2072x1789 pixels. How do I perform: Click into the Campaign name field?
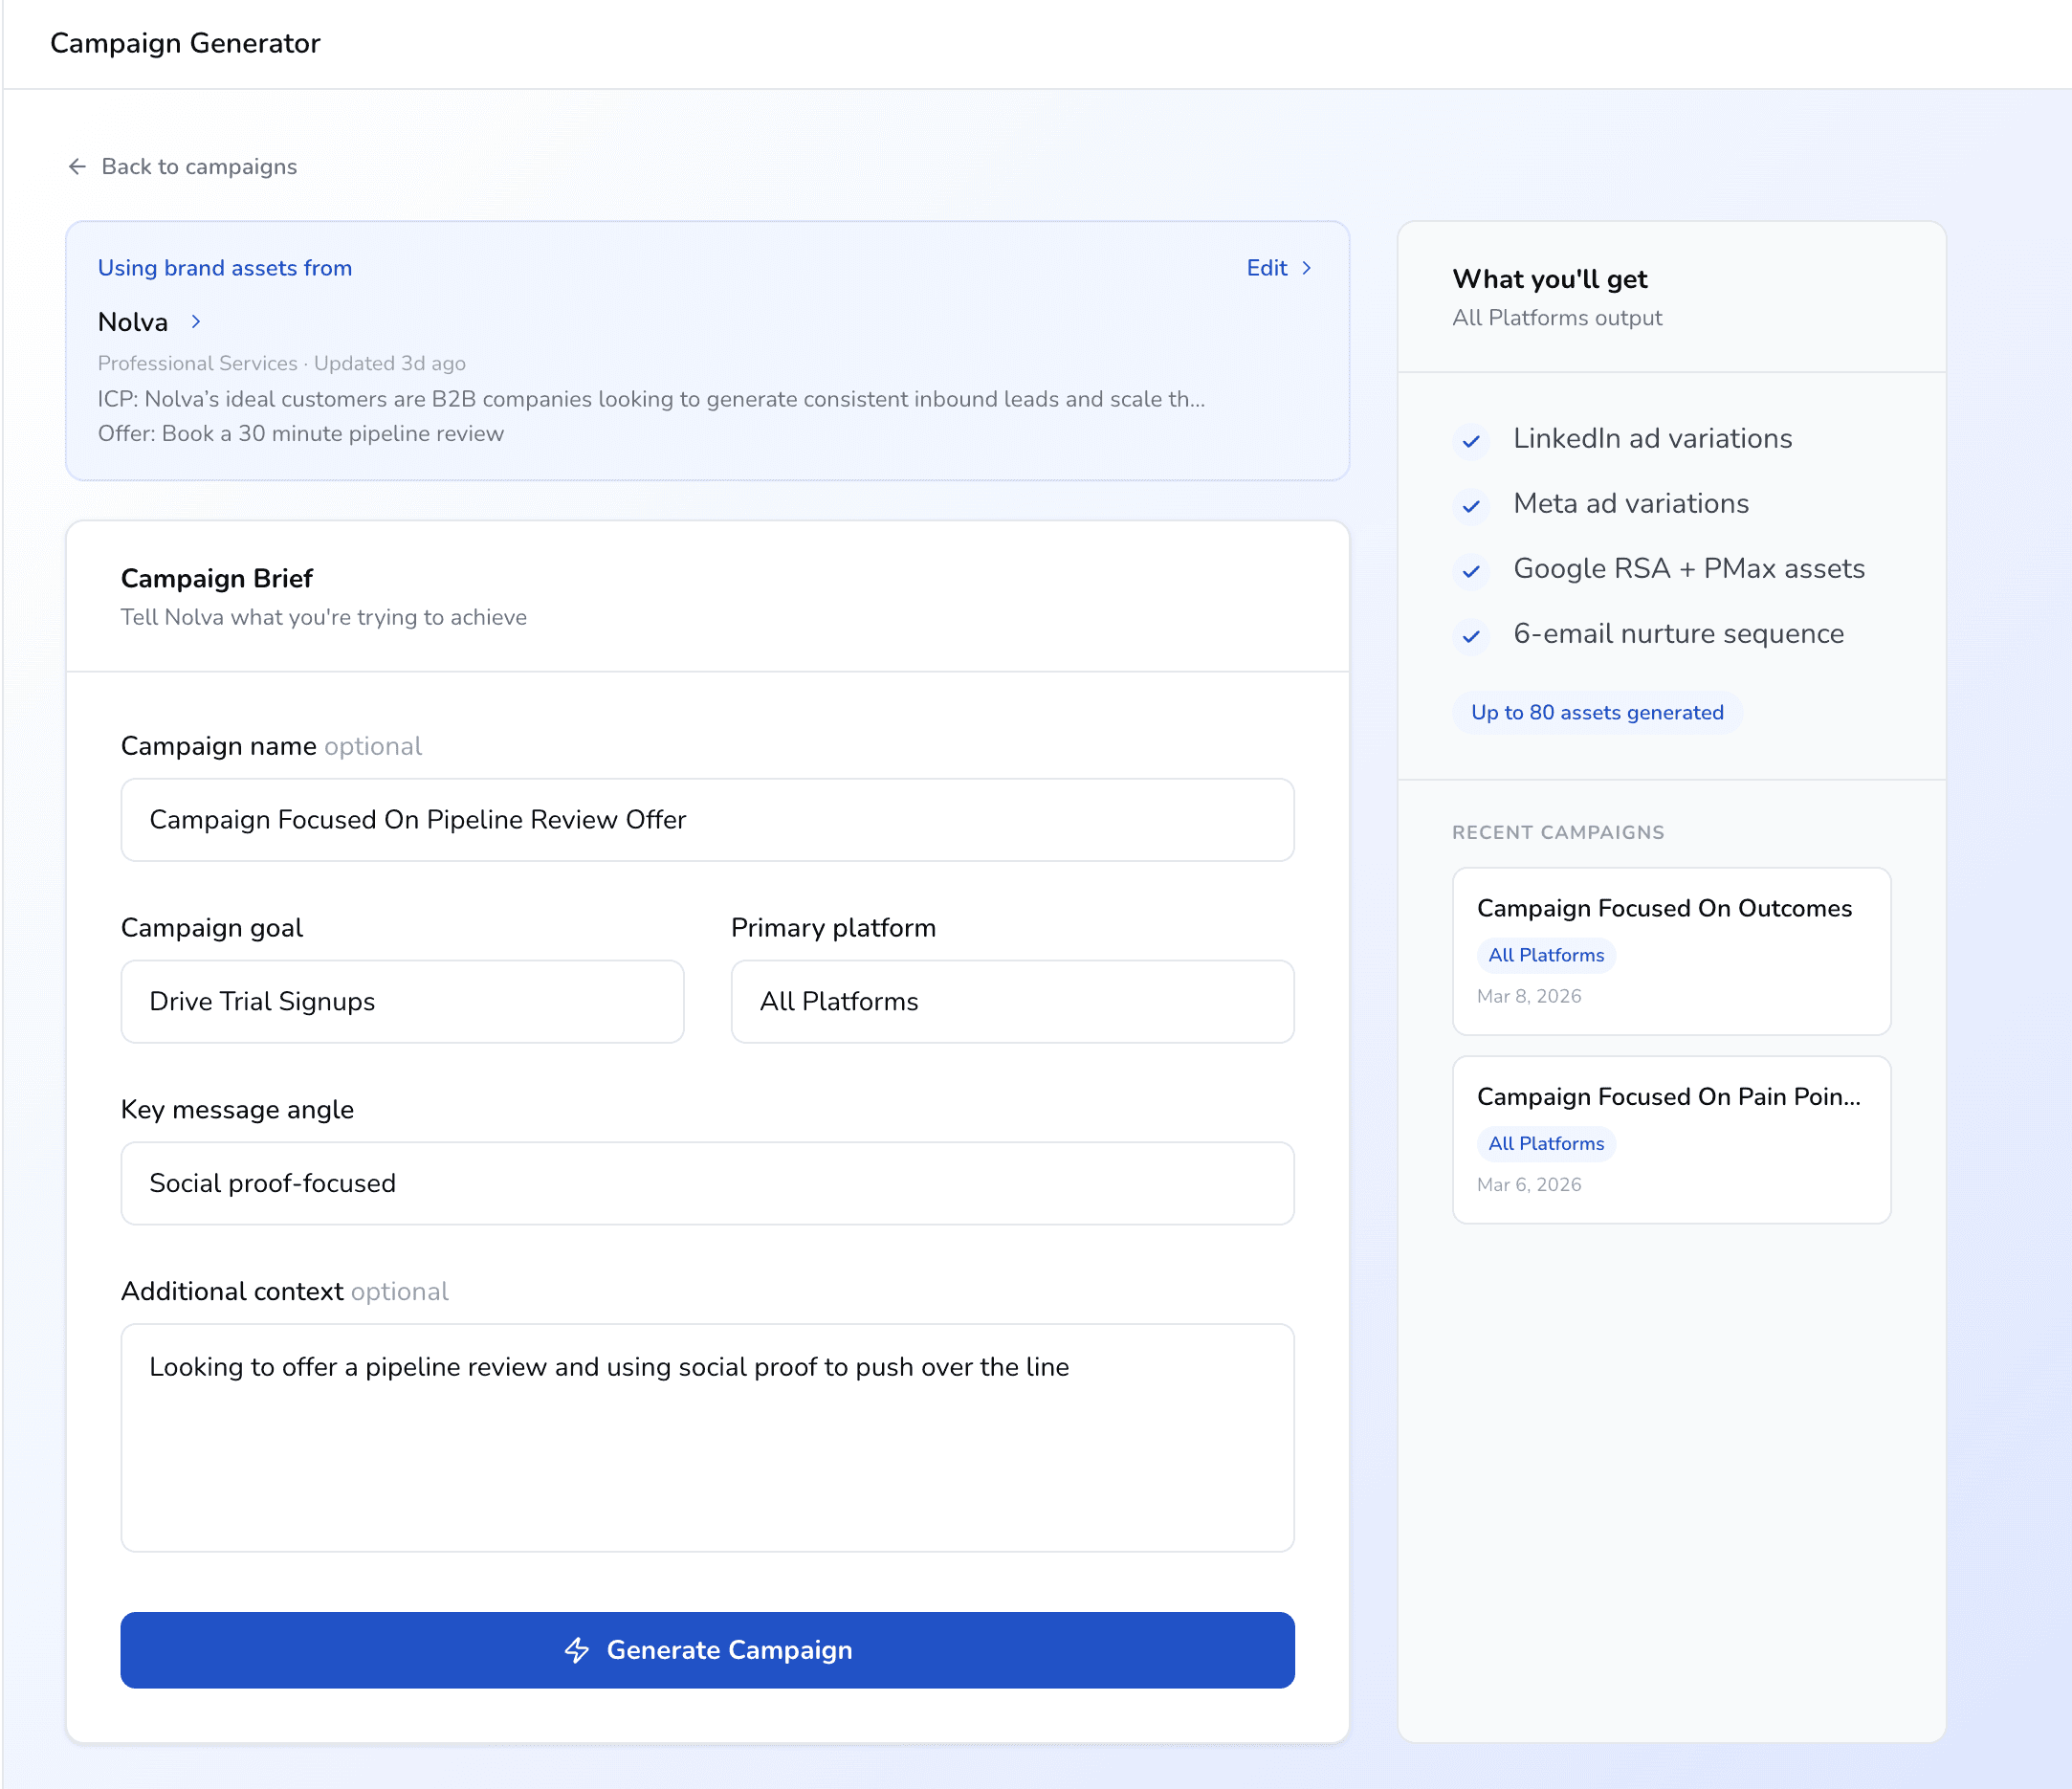point(707,819)
